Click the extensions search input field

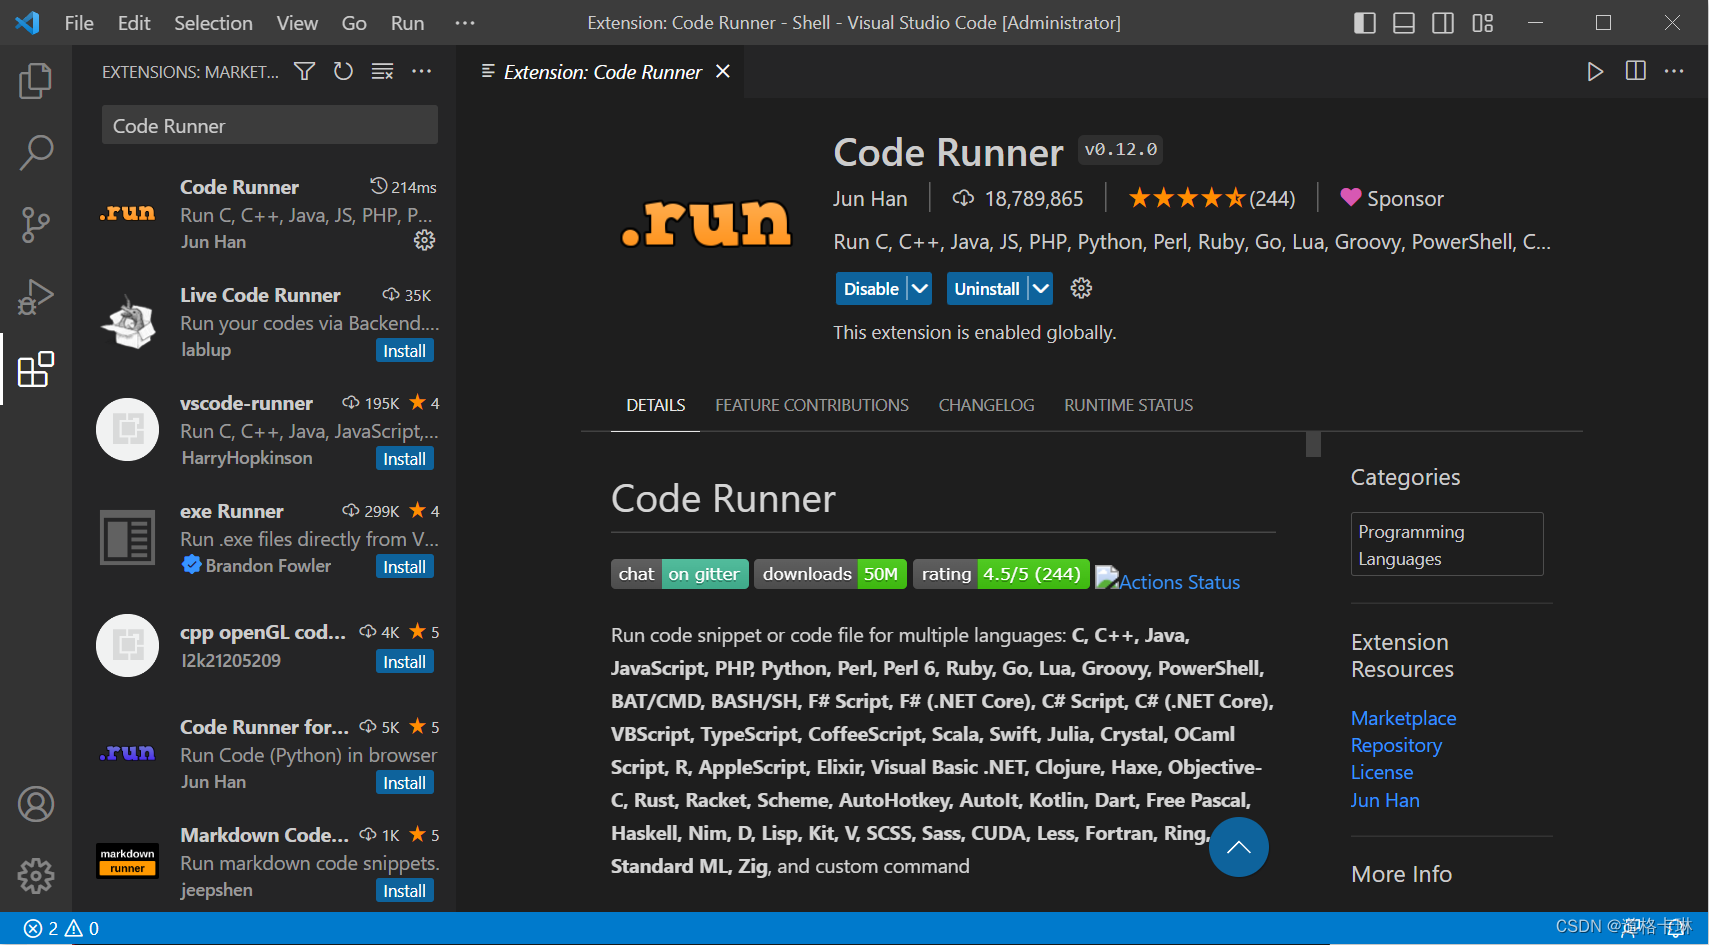[270, 126]
